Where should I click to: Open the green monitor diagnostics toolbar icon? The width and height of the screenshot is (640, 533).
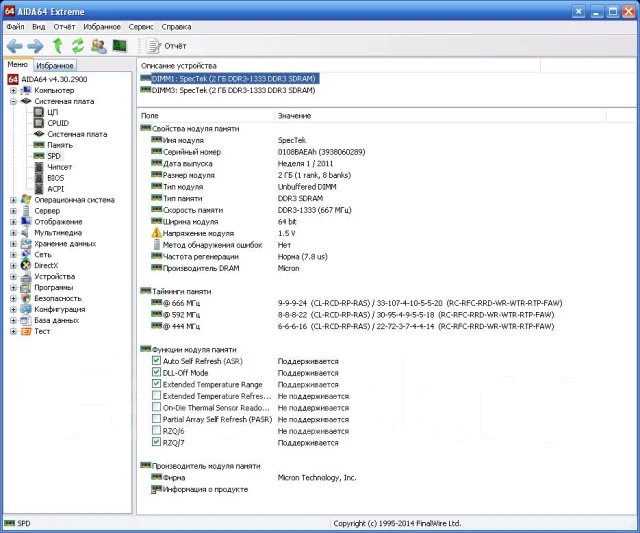click(x=120, y=46)
